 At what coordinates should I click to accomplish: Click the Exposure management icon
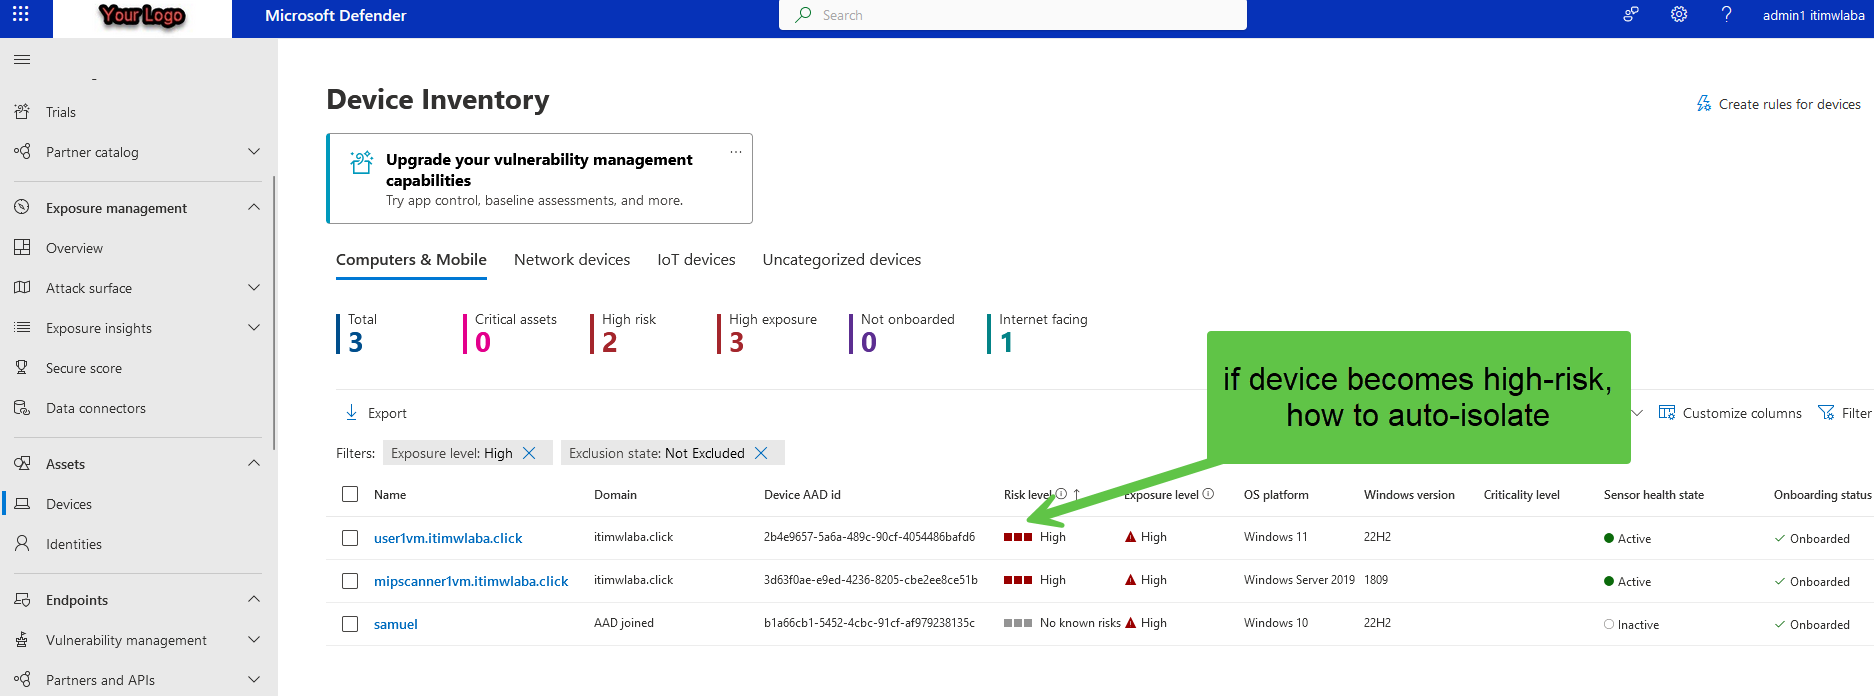coord(22,208)
